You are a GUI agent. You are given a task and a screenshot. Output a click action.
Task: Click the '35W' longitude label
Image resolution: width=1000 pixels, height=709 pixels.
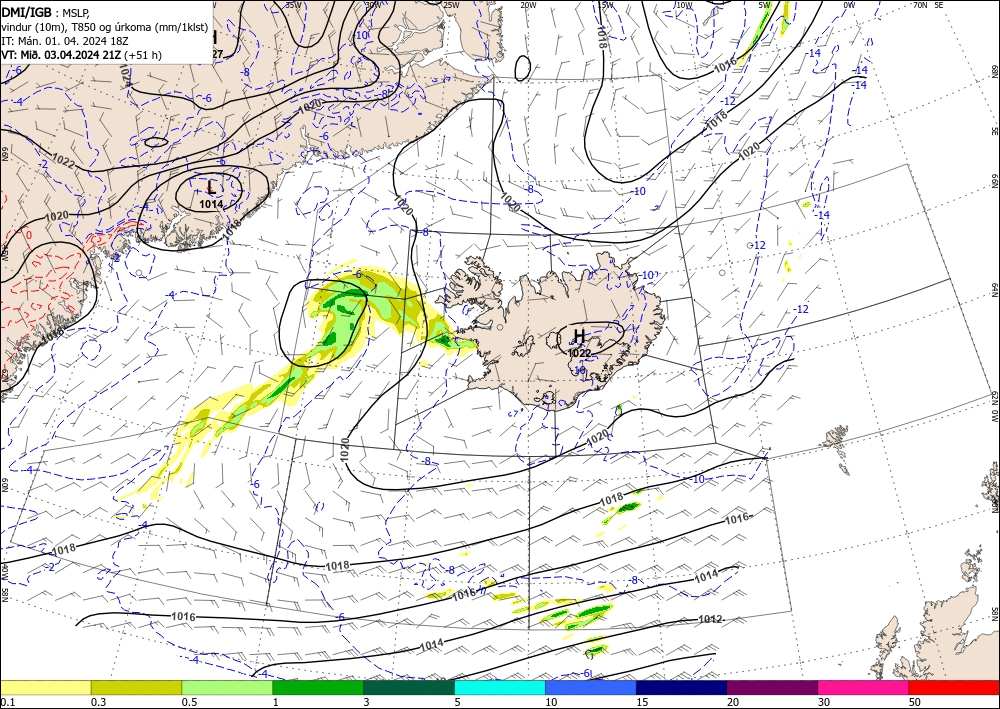293,4
